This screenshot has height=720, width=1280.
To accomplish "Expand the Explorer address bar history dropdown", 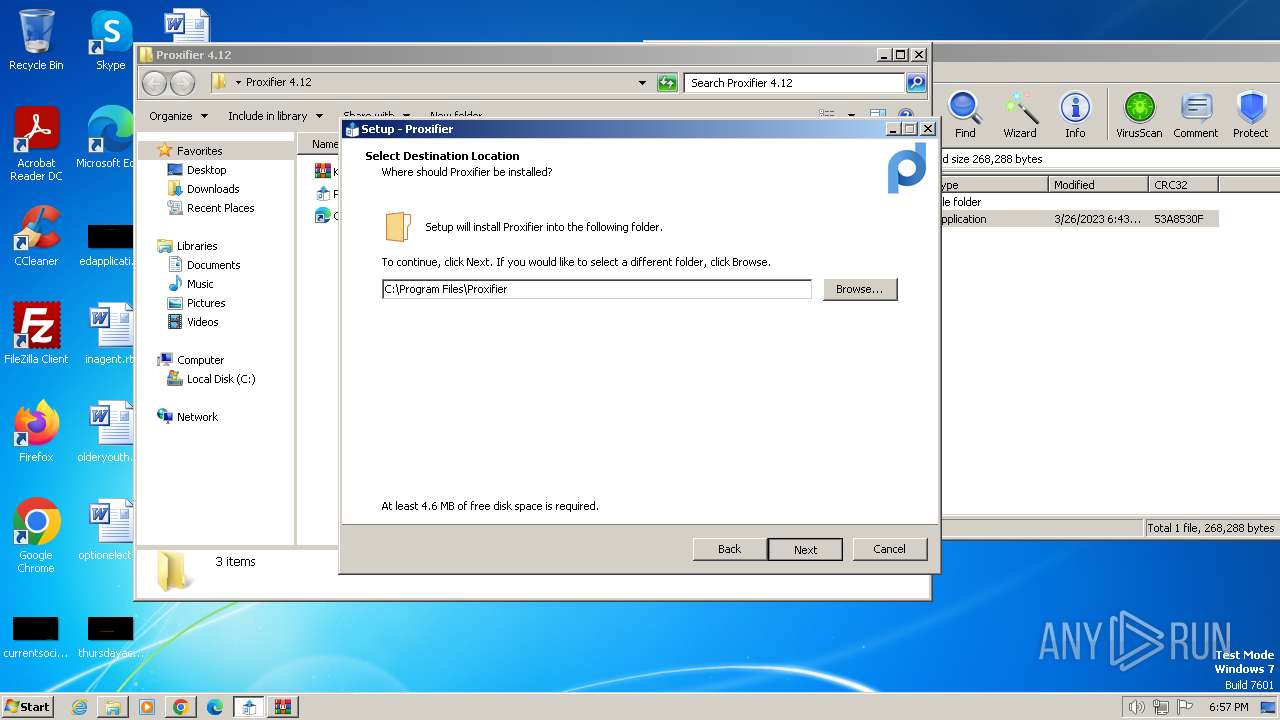I will point(642,83).
